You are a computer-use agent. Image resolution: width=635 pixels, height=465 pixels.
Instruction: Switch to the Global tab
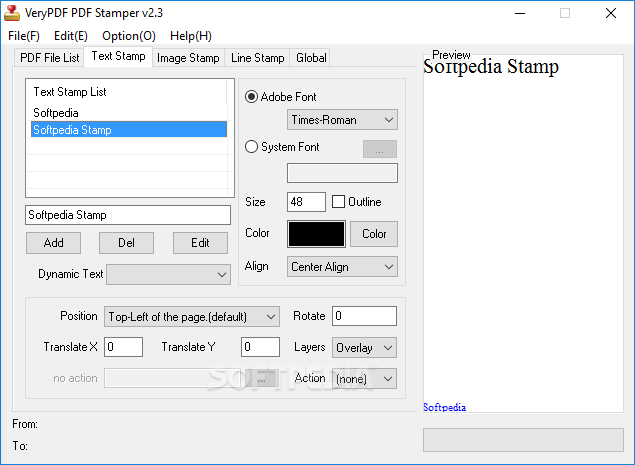pyautogui.click(x=311, y=58)
